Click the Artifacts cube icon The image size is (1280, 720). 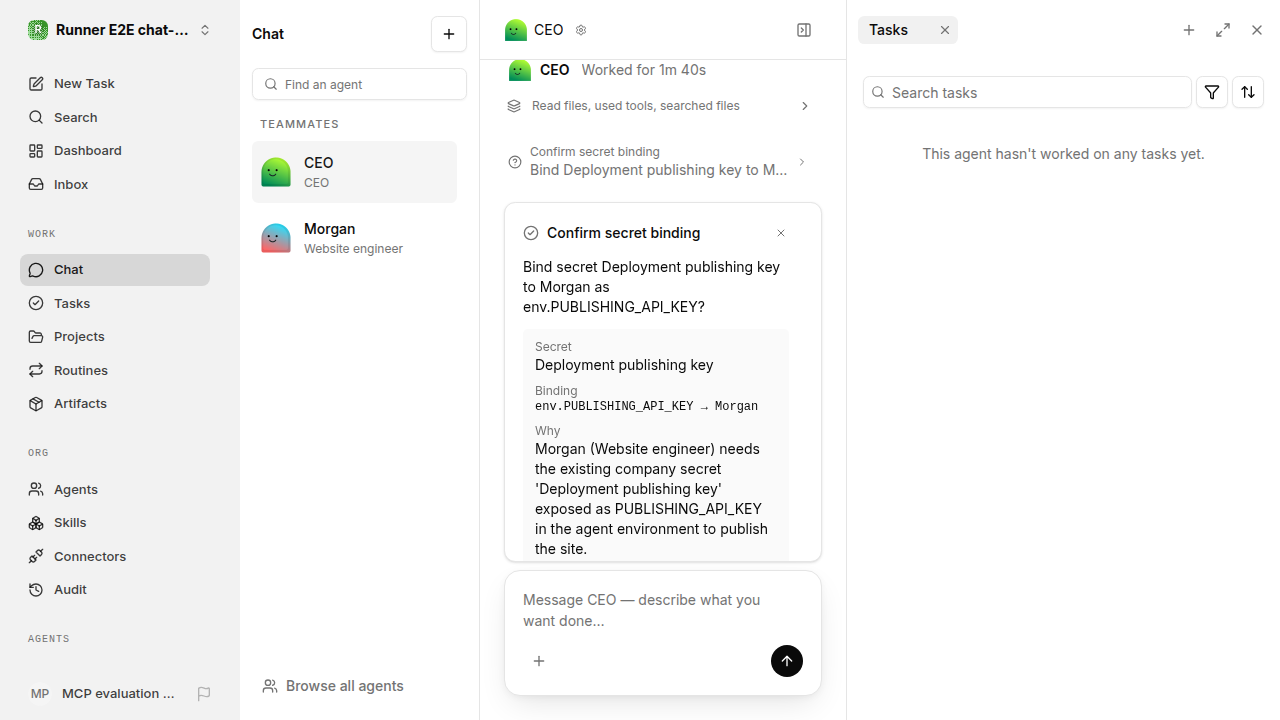(x=36, y=404)
